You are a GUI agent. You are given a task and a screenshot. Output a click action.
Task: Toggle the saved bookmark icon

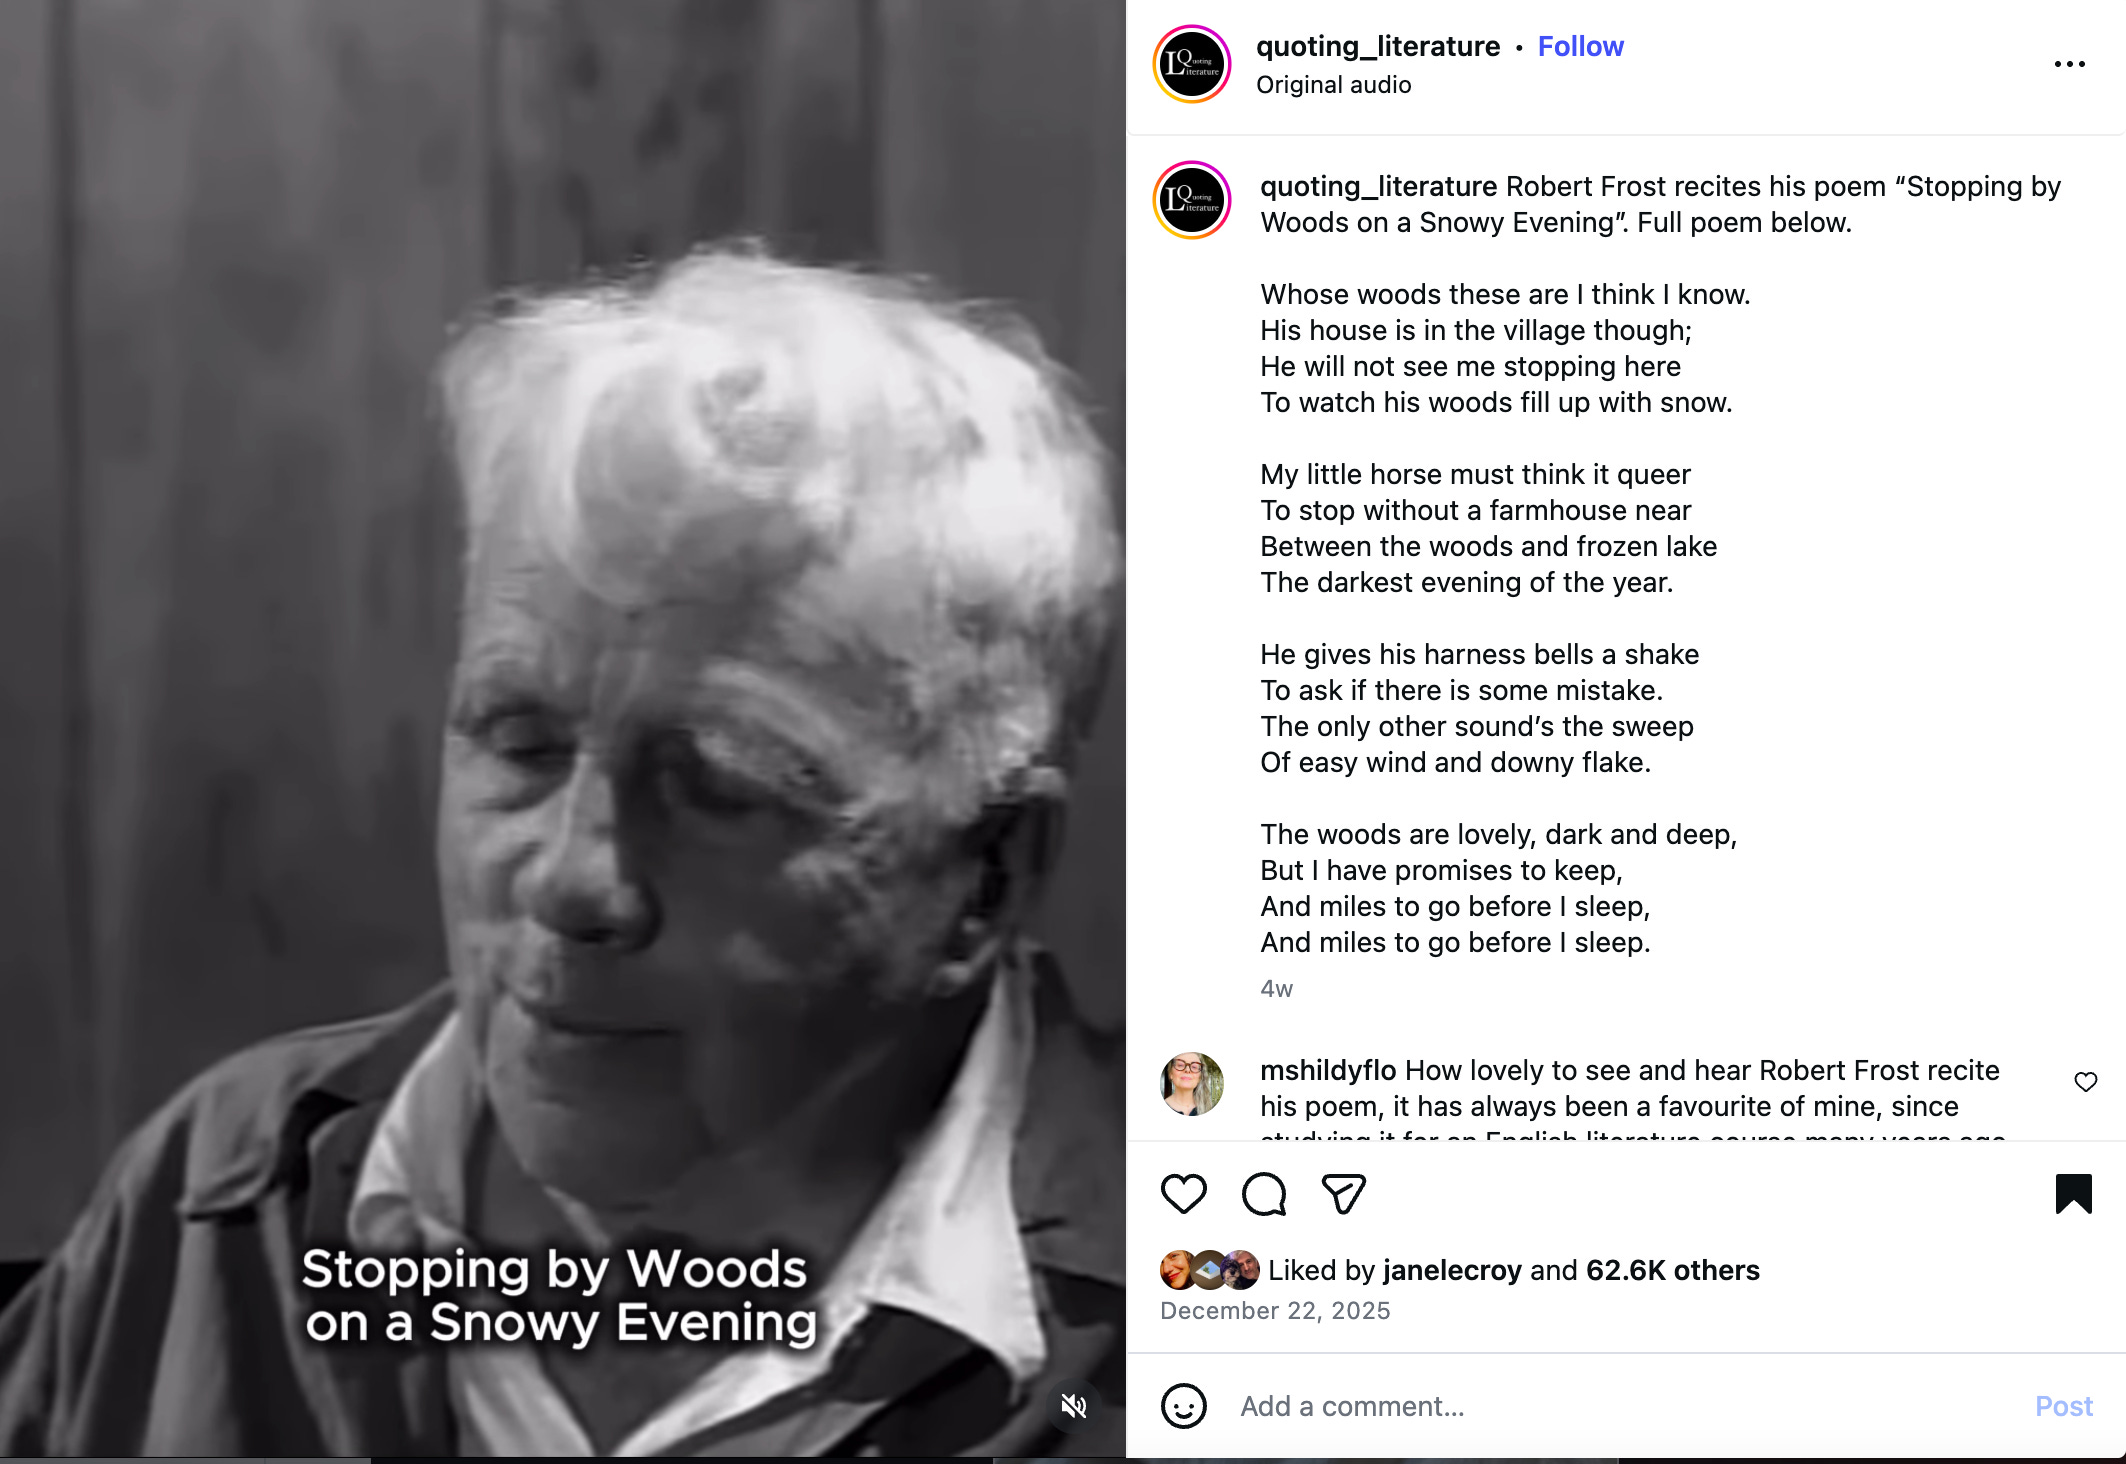2073,1194
